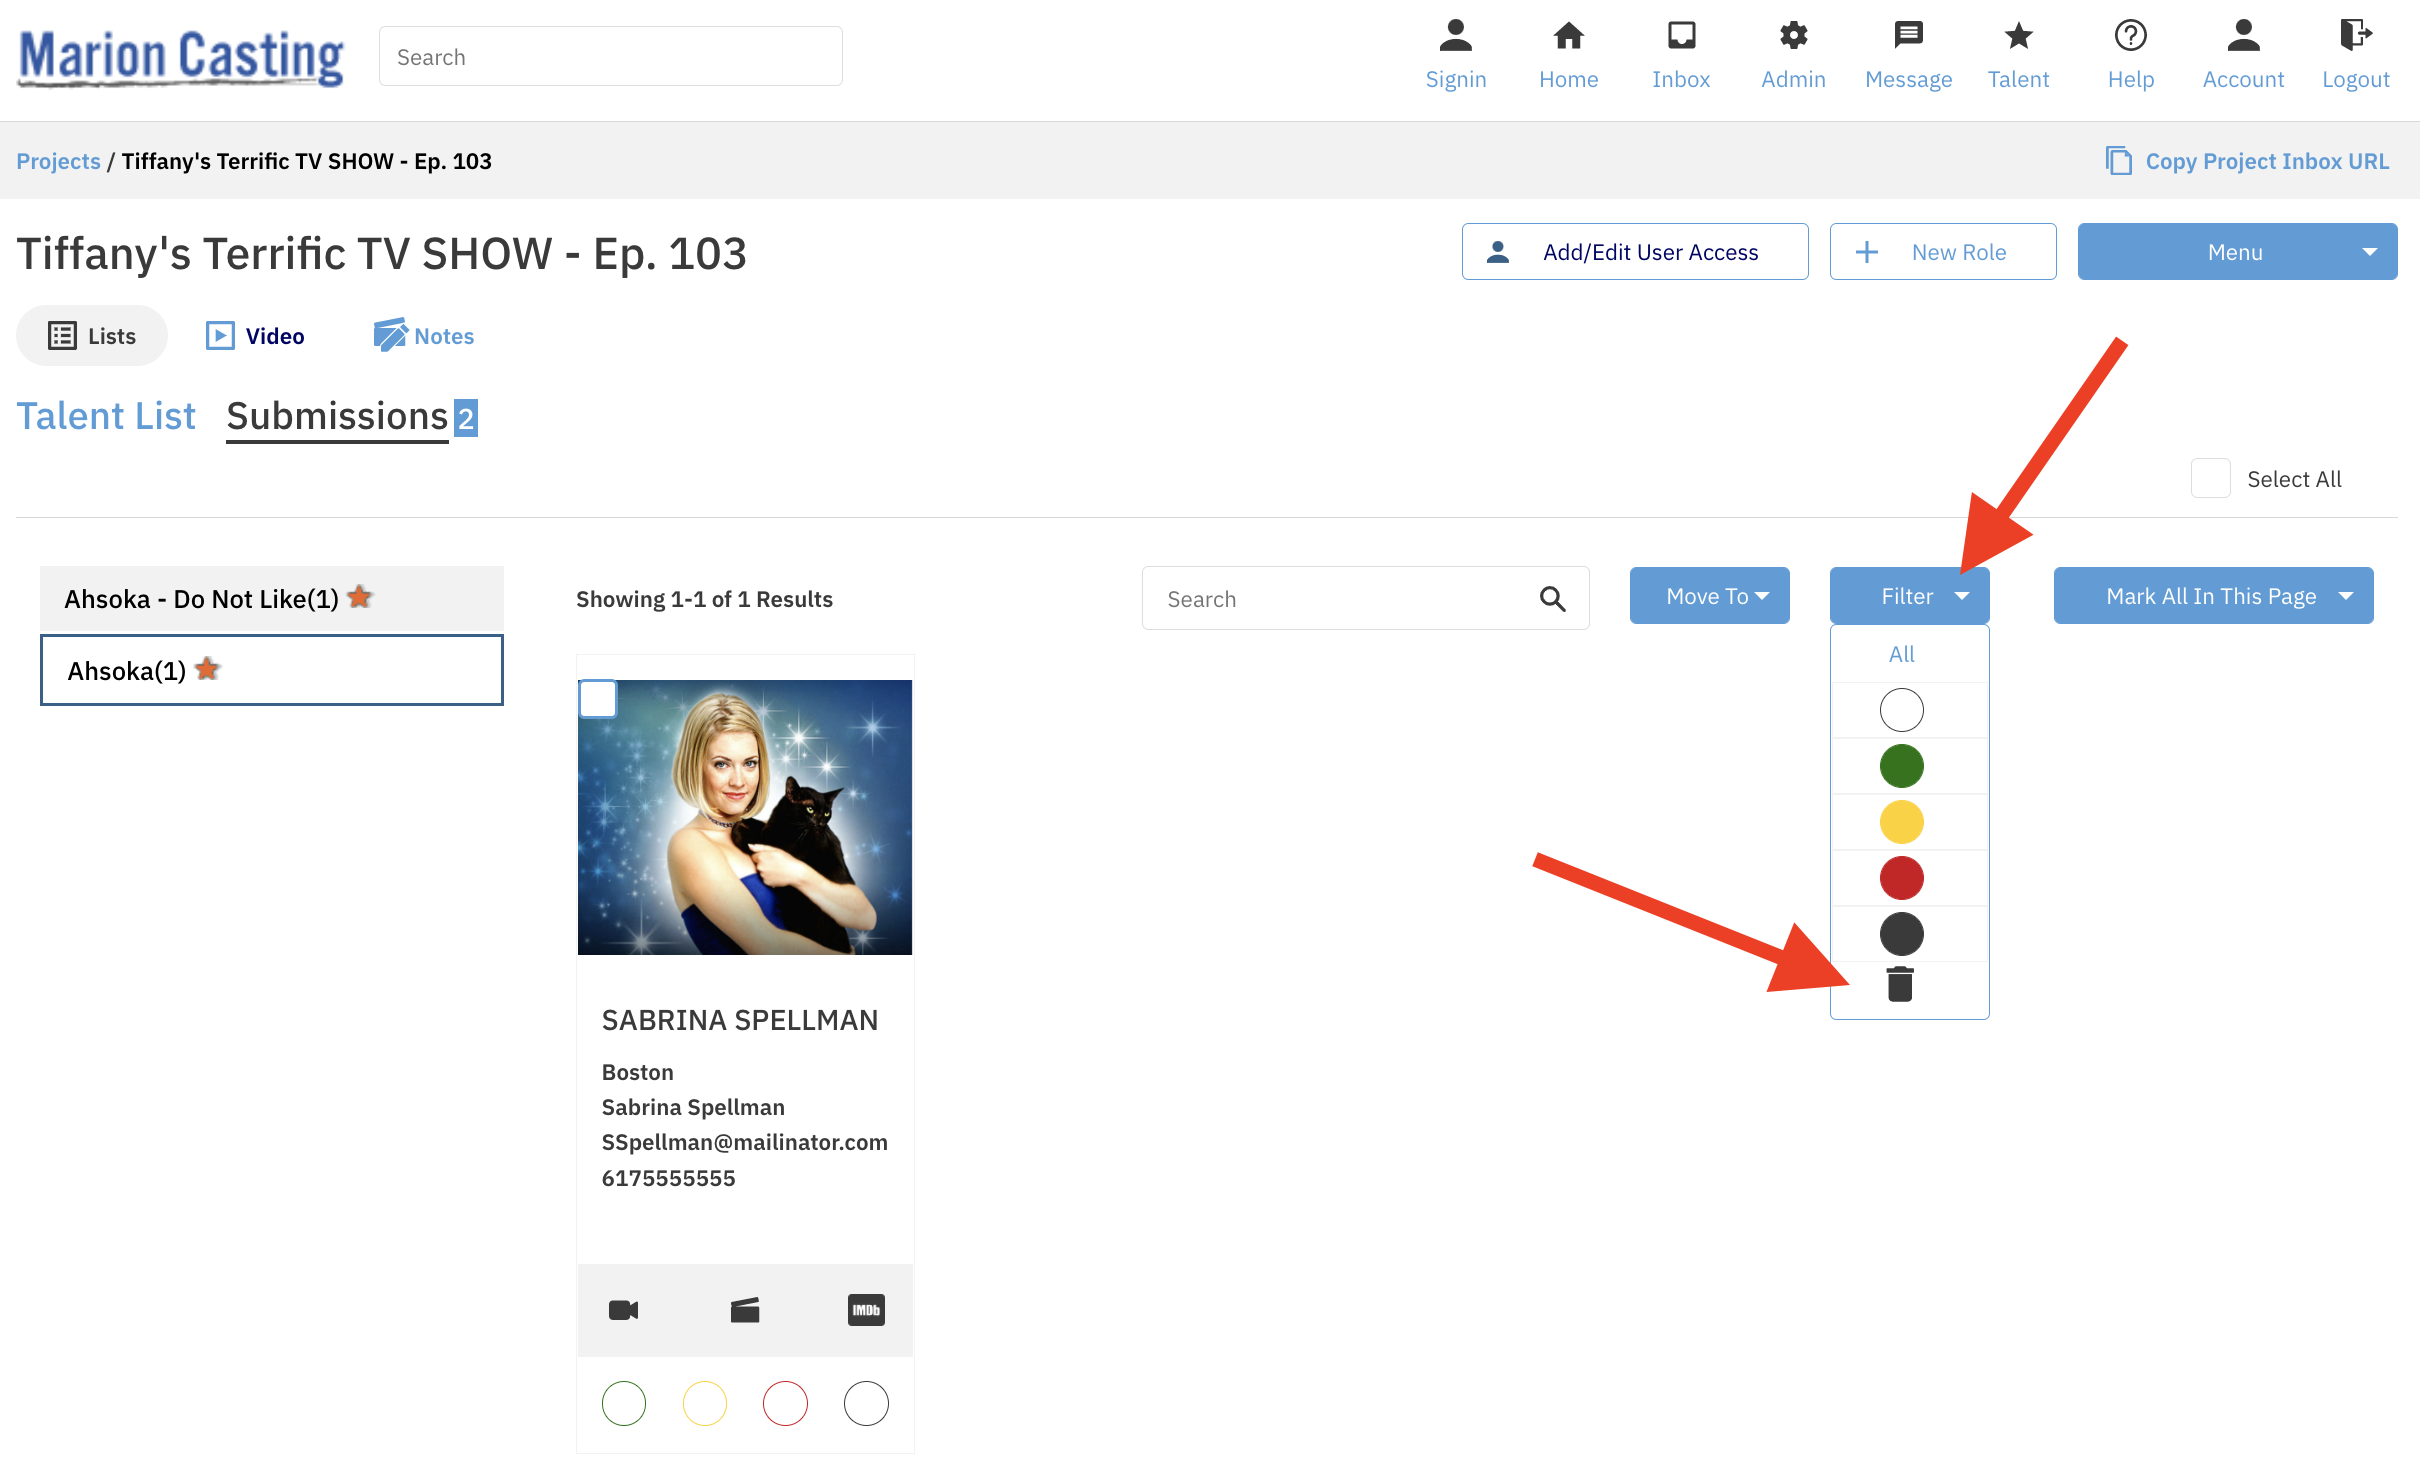
Task: Click the Logout door icon
Action: 2355,36
